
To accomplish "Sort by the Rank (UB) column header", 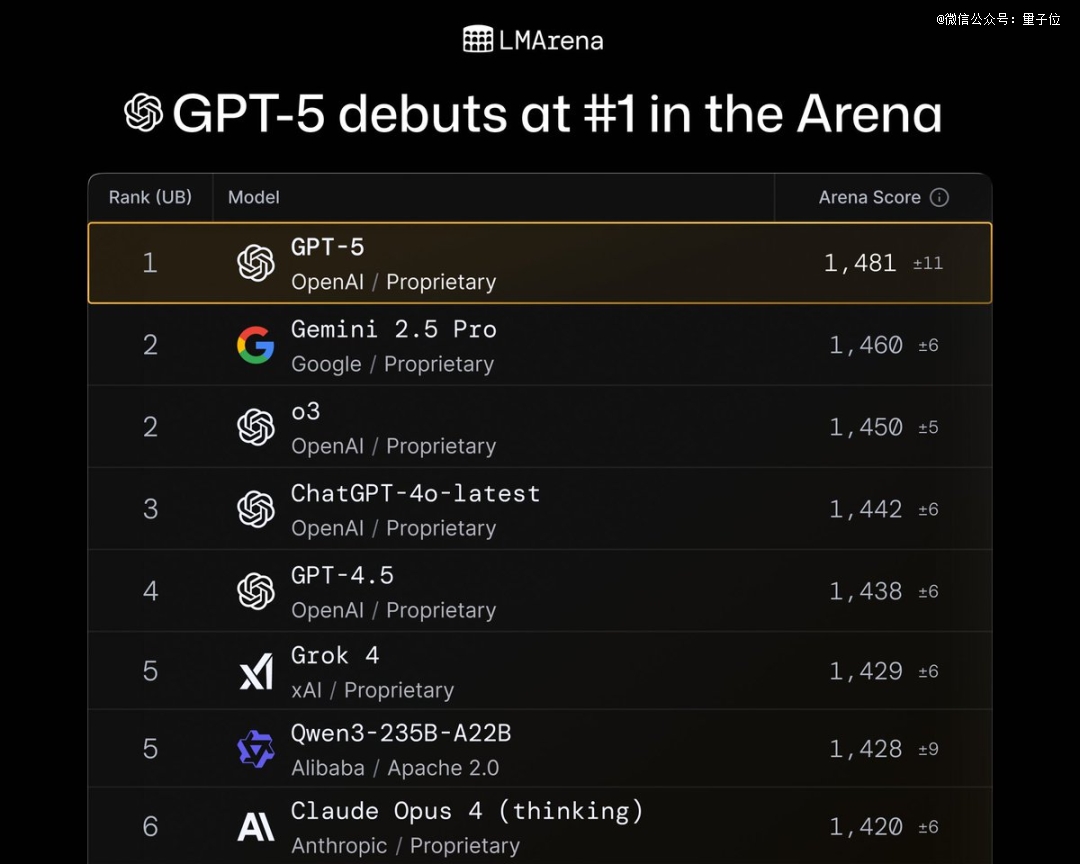I will click(150, 198).
